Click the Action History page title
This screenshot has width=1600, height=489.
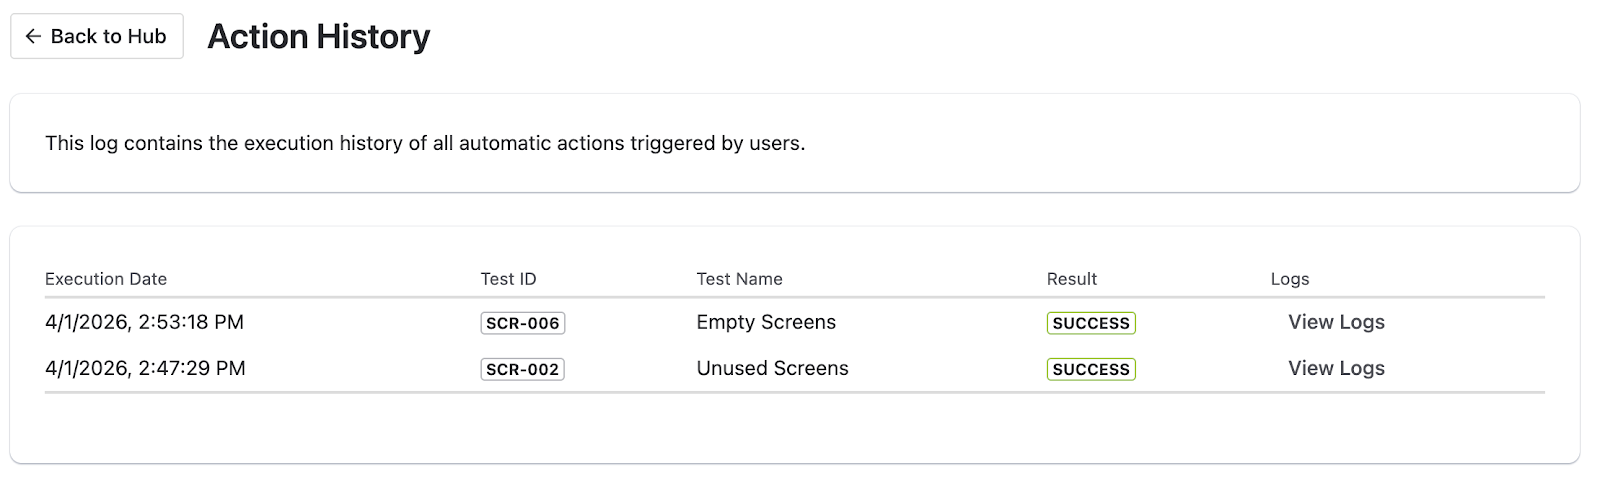click(x=318, y=37)
